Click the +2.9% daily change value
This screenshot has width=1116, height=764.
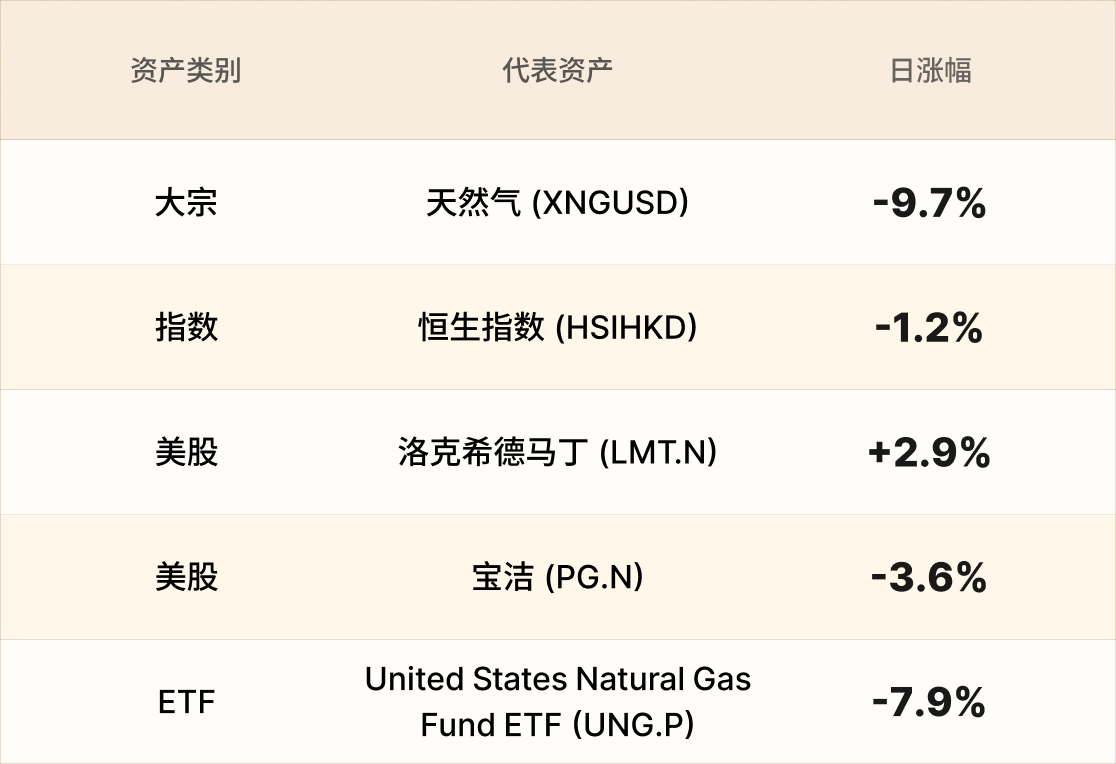click(929, 453)
